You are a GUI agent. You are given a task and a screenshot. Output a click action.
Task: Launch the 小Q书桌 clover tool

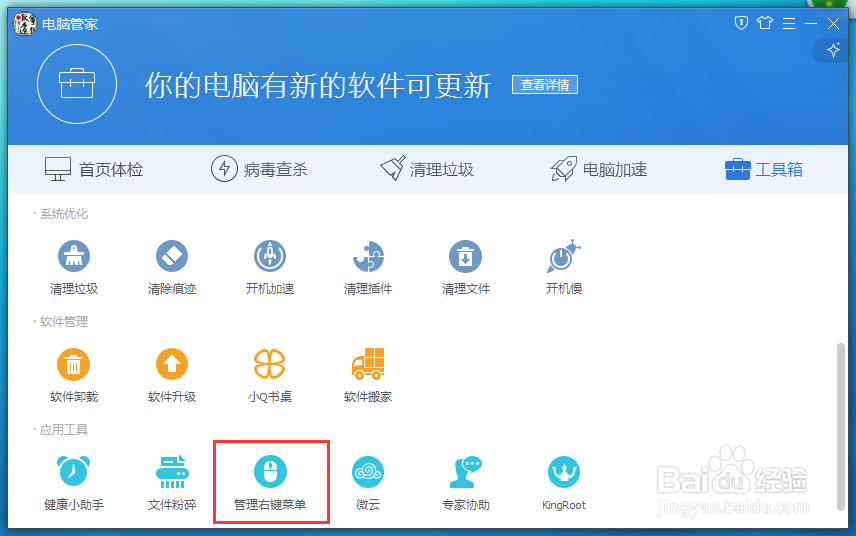point(270,364)
